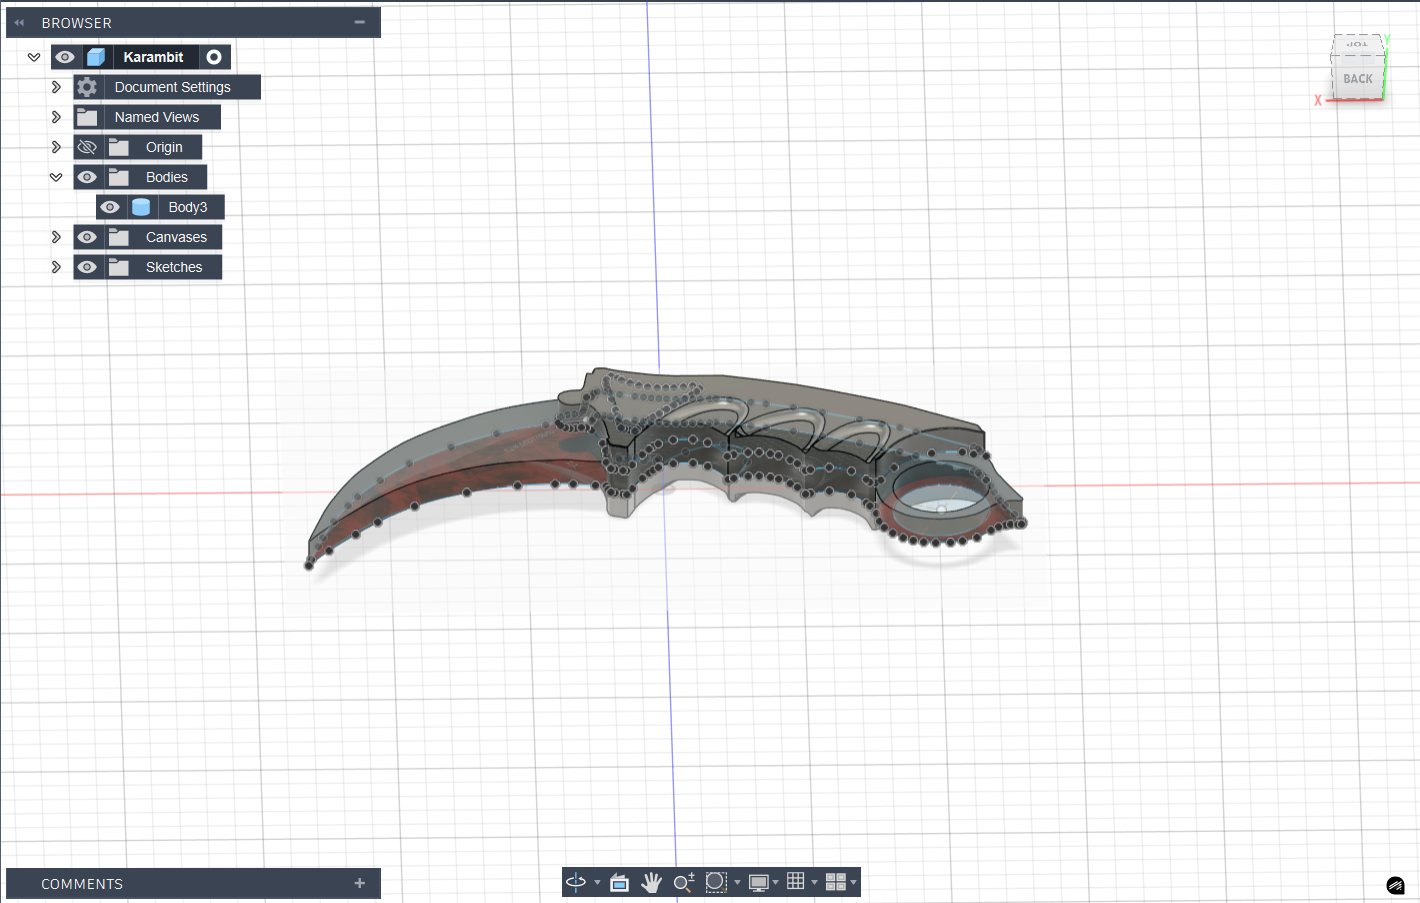1420x903 pixels.
Task: Click the Canvases folder icon
Action: [x=119, y=237]
